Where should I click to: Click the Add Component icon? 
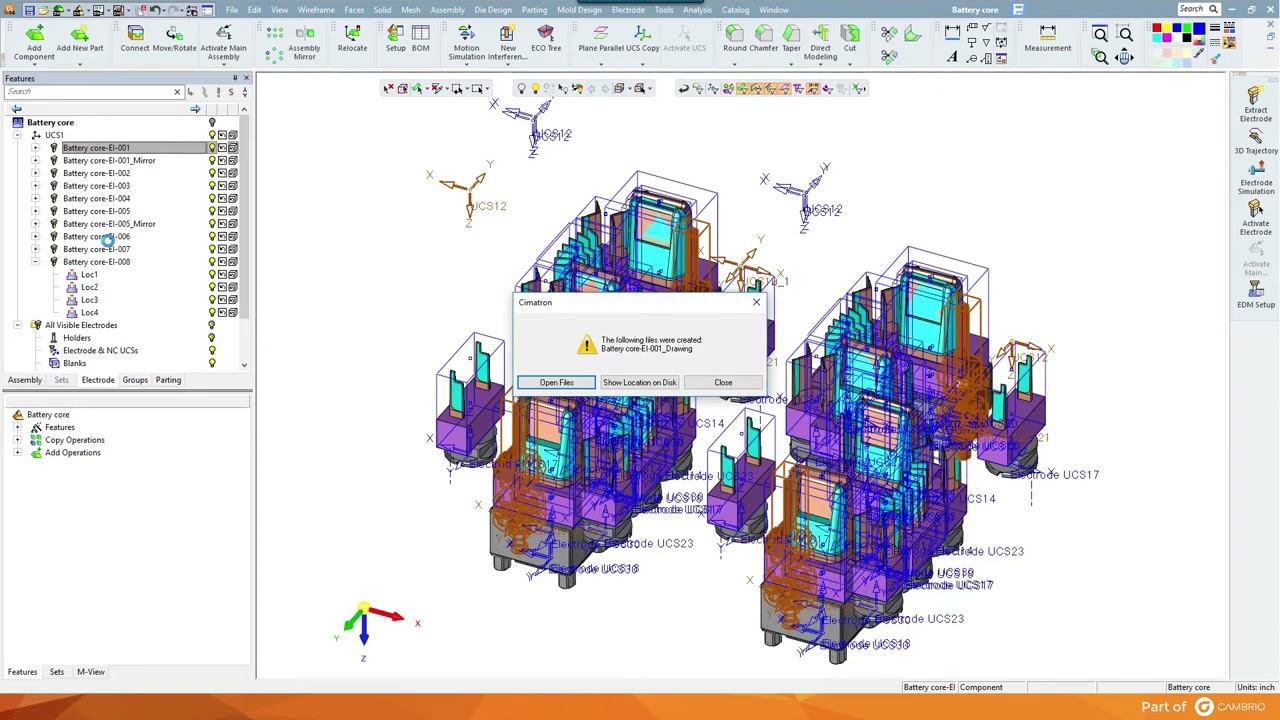(34, 41)
